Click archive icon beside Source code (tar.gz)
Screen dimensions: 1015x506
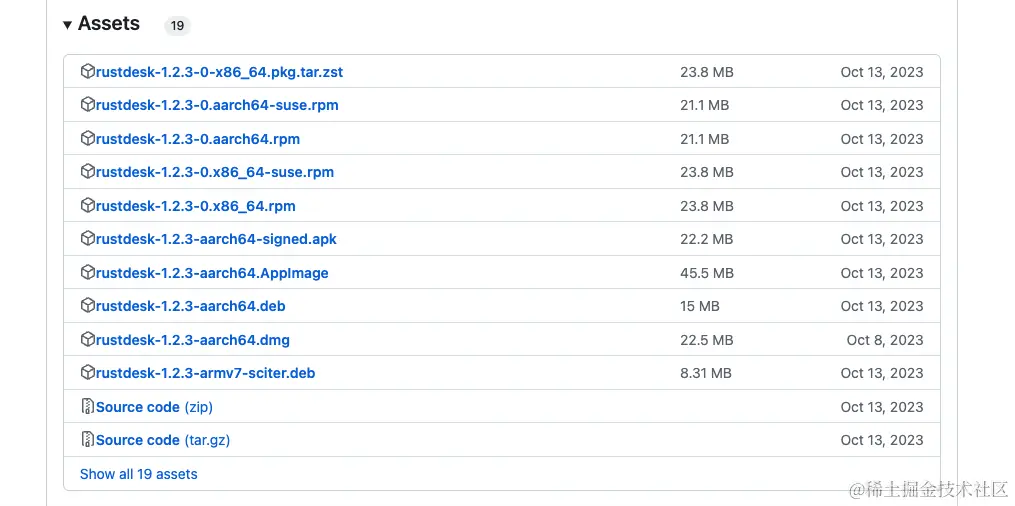(x=88, y=440)
